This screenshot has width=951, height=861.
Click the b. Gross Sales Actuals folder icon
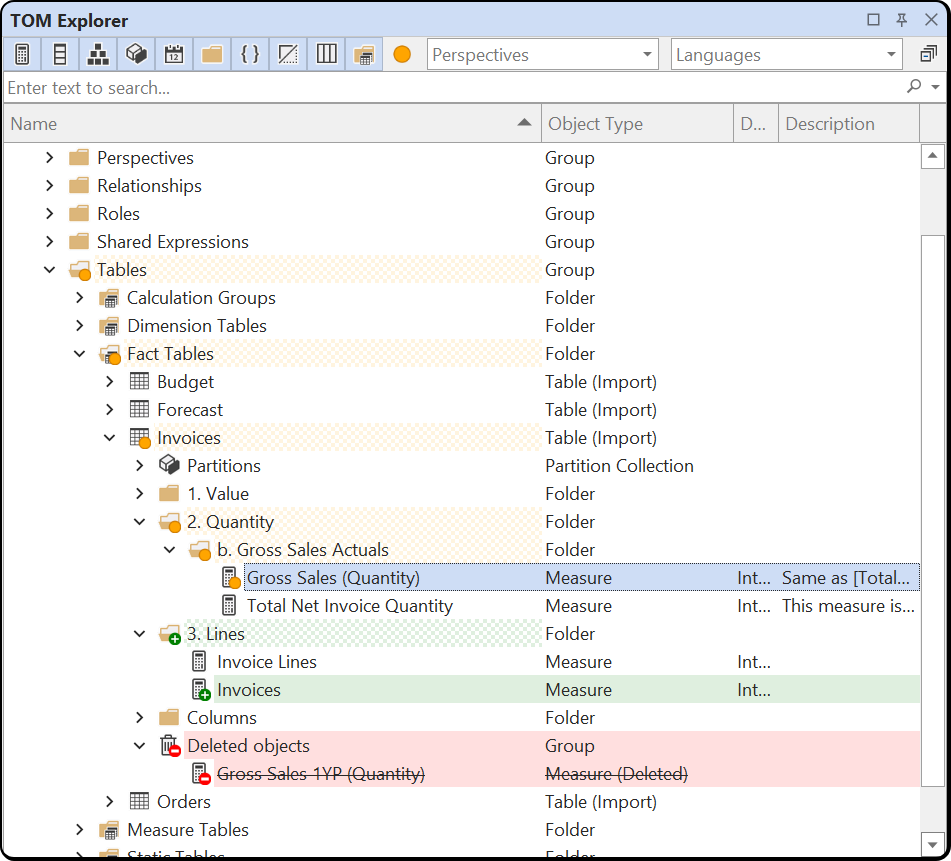[200, 551]
